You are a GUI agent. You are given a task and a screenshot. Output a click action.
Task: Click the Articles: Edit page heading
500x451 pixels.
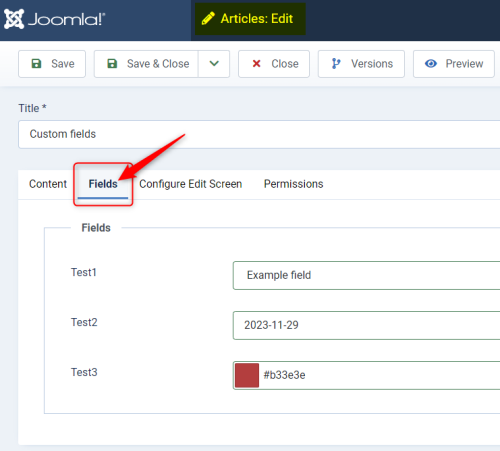click(257, 19)
